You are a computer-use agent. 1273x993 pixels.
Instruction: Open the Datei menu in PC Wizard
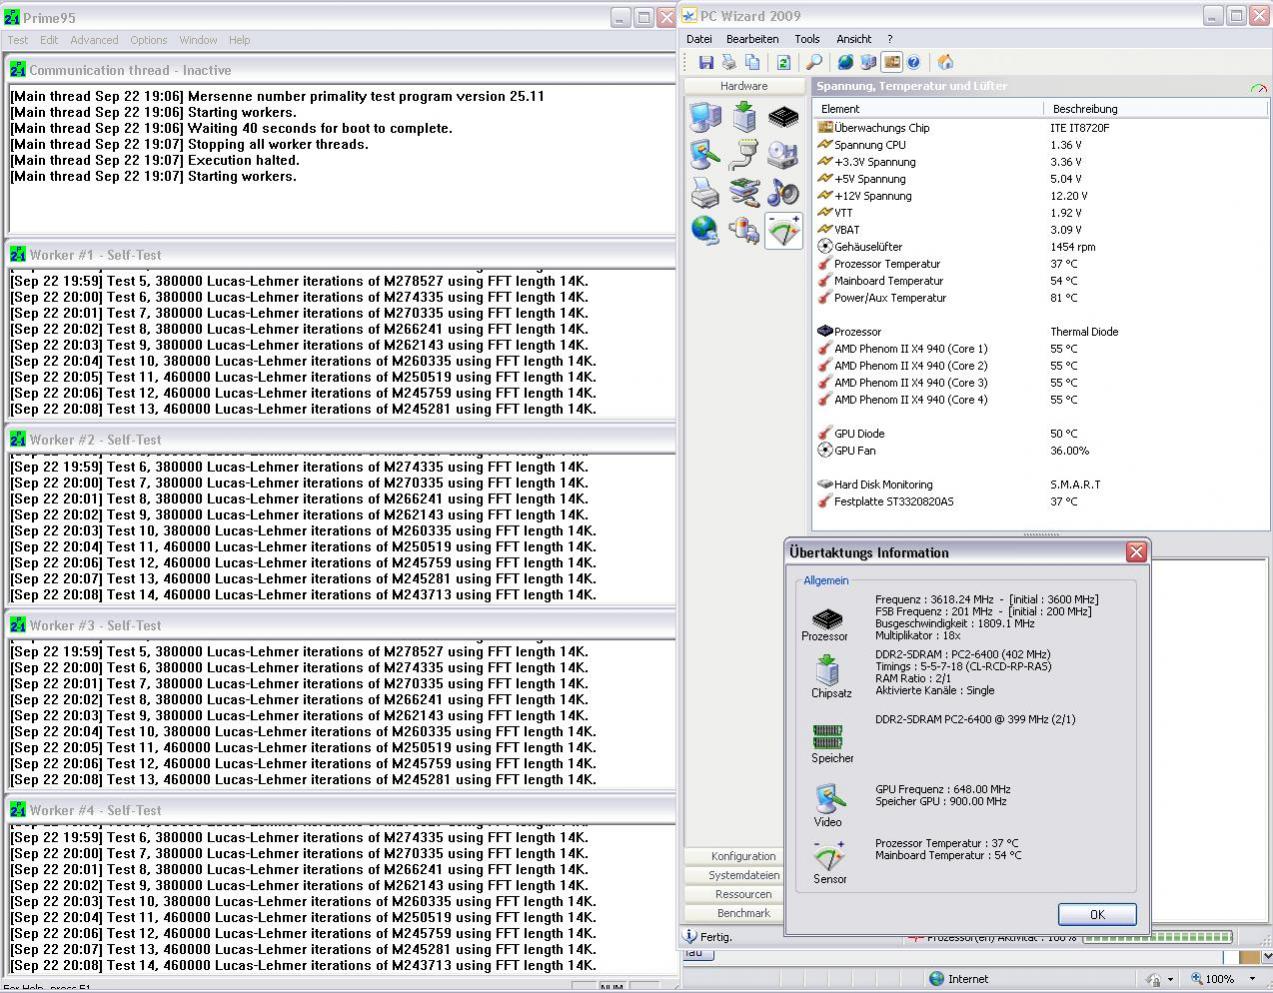(699, 39)
